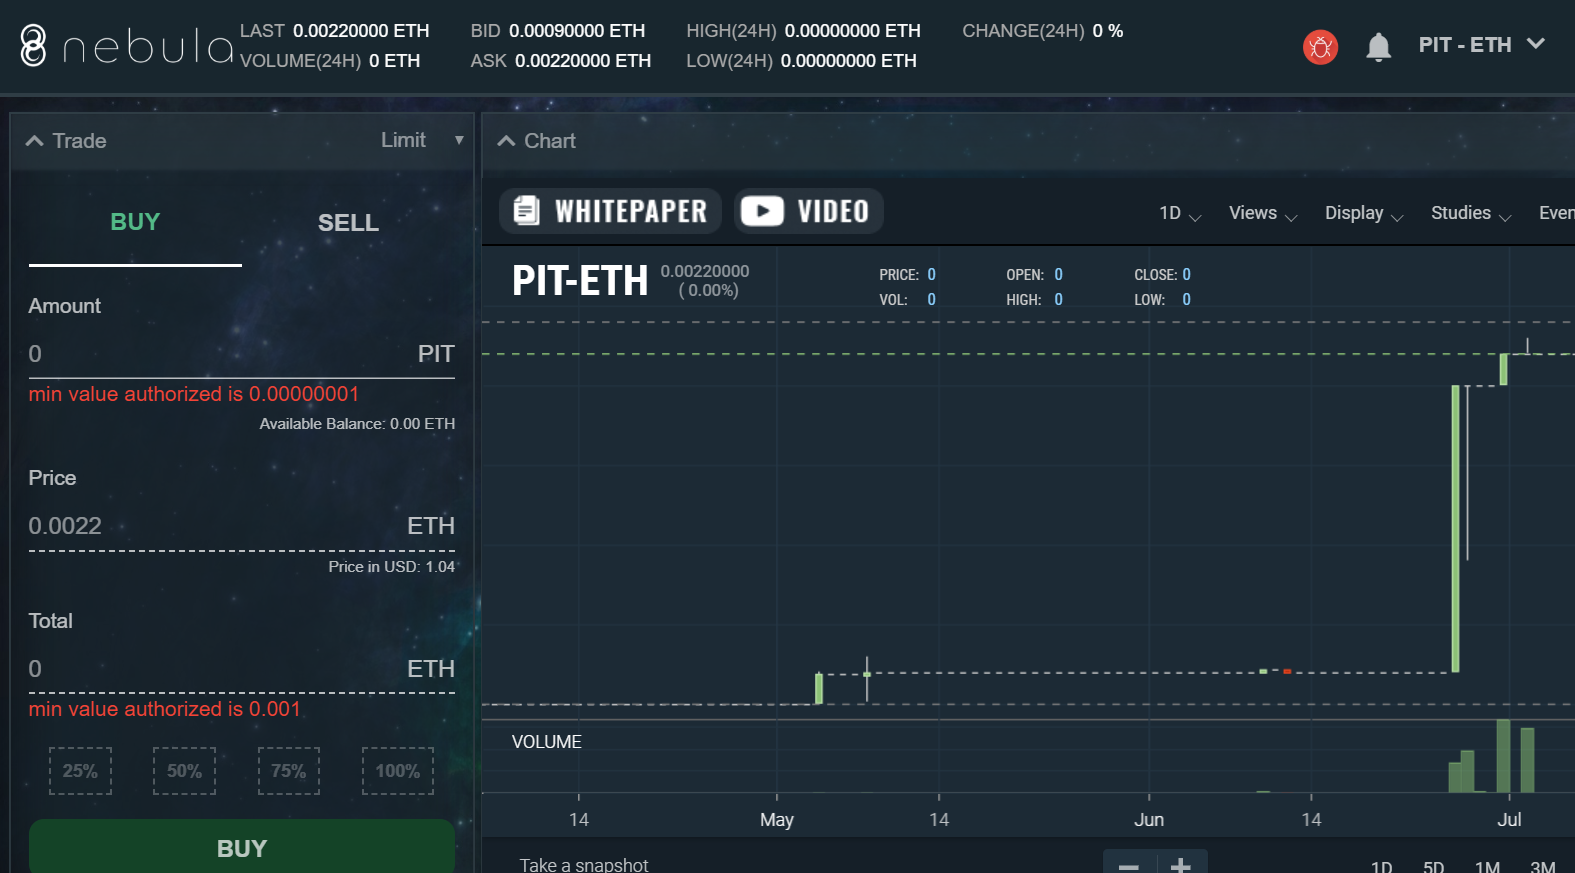Select the 1D range below the chart
The height and width of the screenshot is (873, 1575).
1381,866
